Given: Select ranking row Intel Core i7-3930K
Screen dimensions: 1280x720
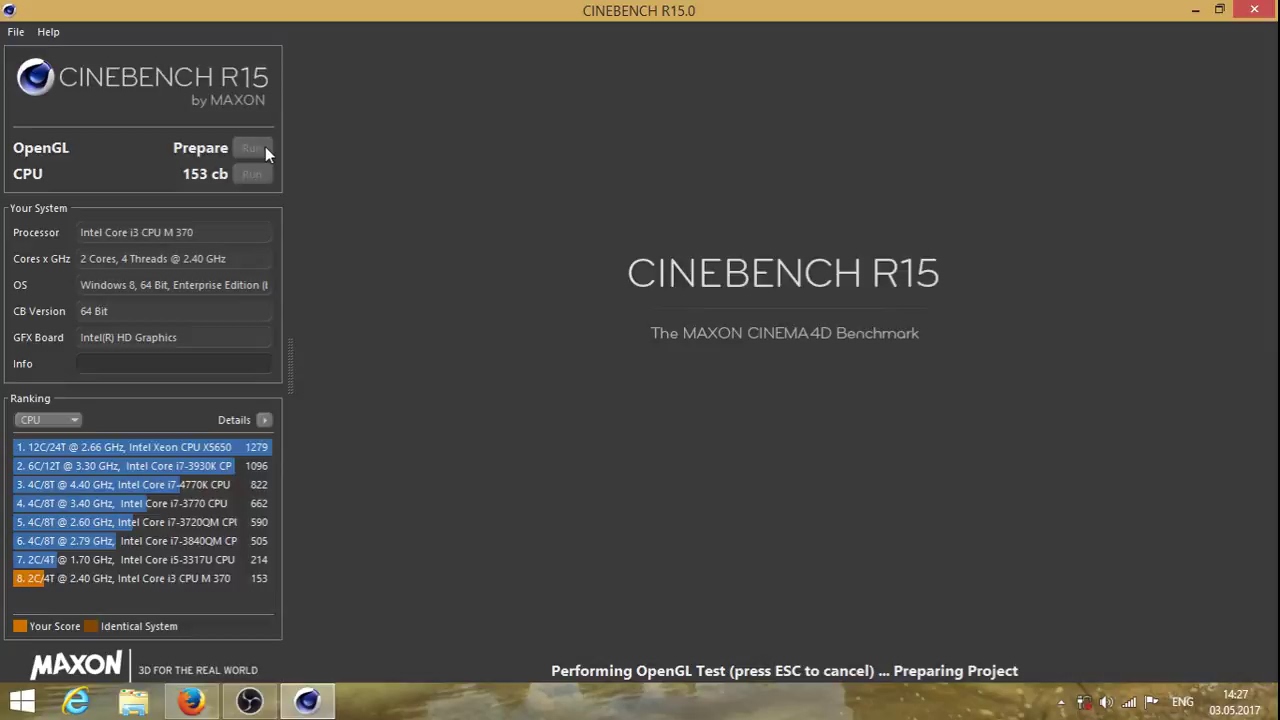Looking at the screenshot, I should click(142, 466).
